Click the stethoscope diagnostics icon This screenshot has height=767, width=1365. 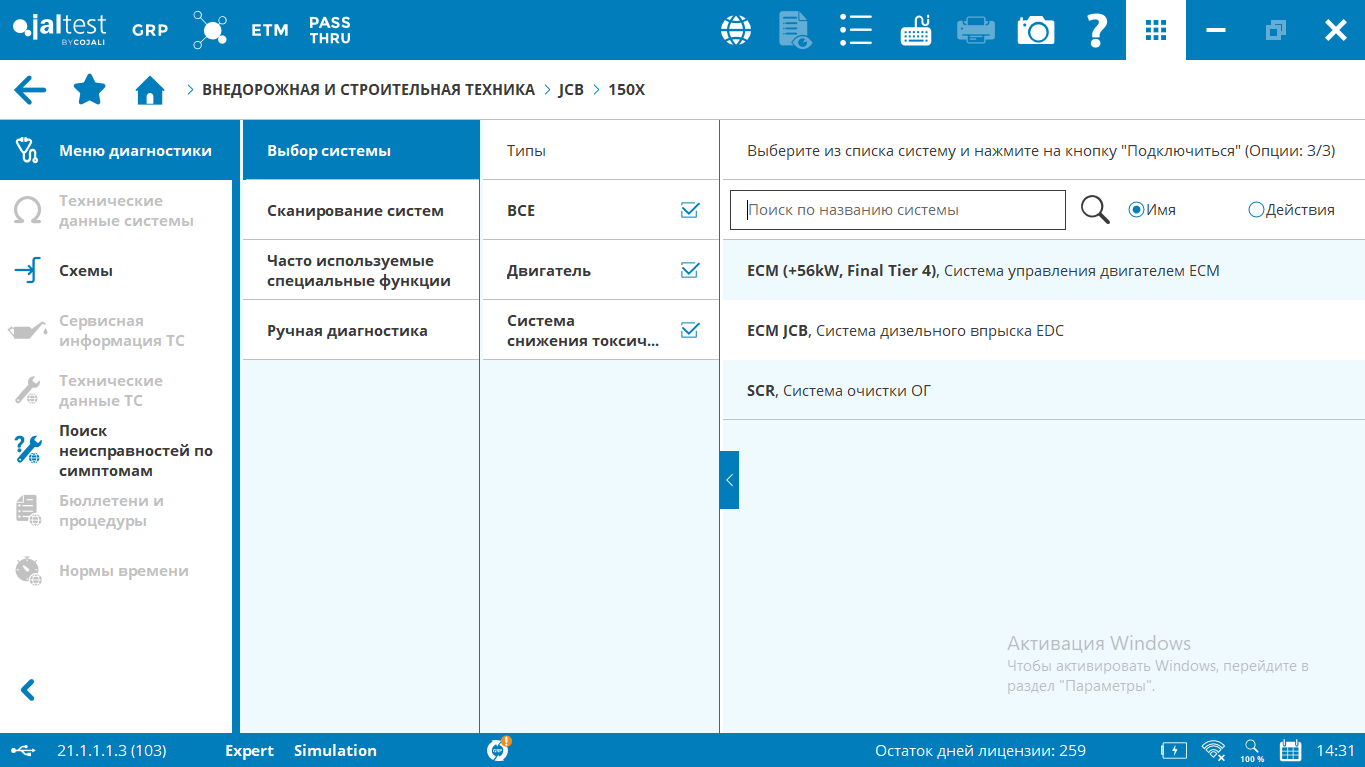[x=27, y=151]
